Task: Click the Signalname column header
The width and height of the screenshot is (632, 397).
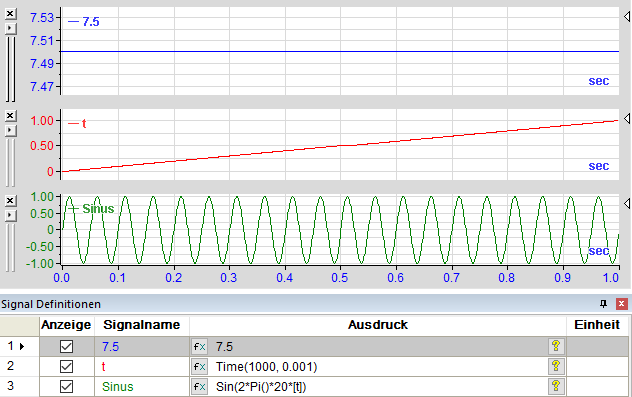Action: click(141, 325)
